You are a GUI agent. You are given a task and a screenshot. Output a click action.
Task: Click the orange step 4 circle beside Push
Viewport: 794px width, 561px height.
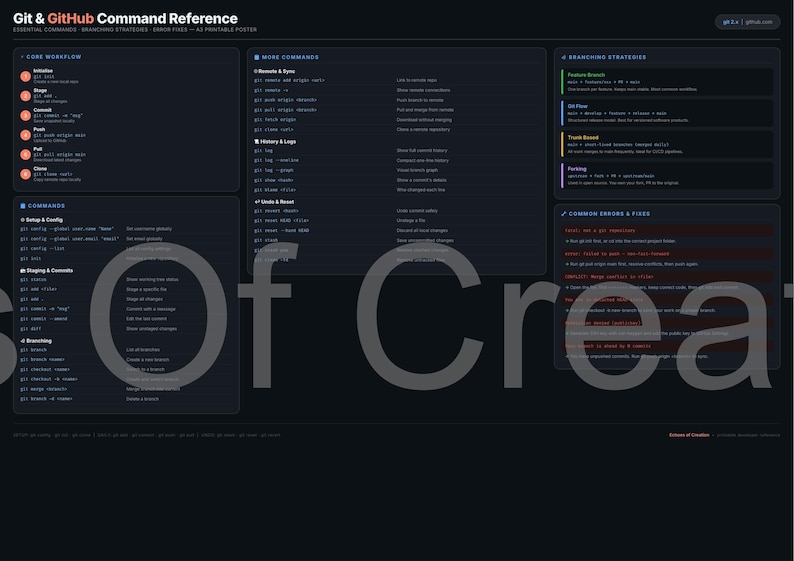(x=25, y=135)
